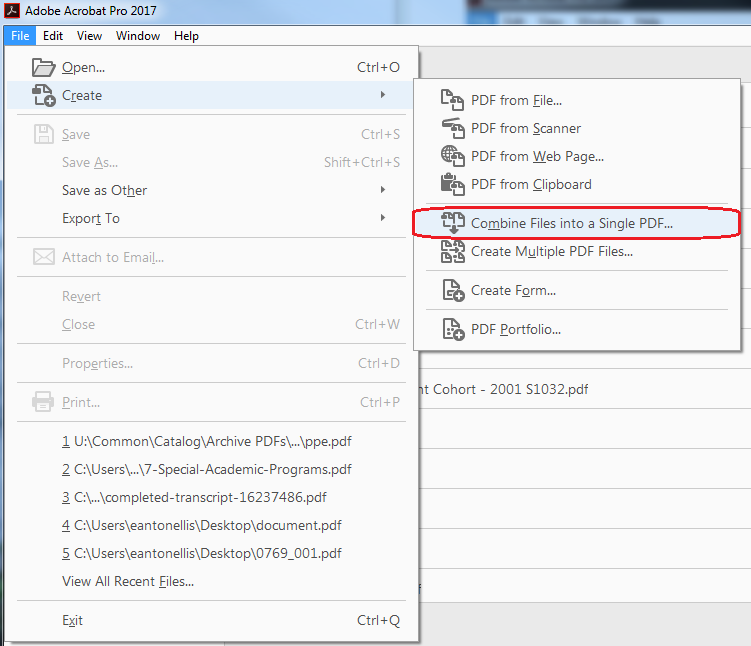
Task: Expand the Create submenu arrow
Action: pos(383,95)
